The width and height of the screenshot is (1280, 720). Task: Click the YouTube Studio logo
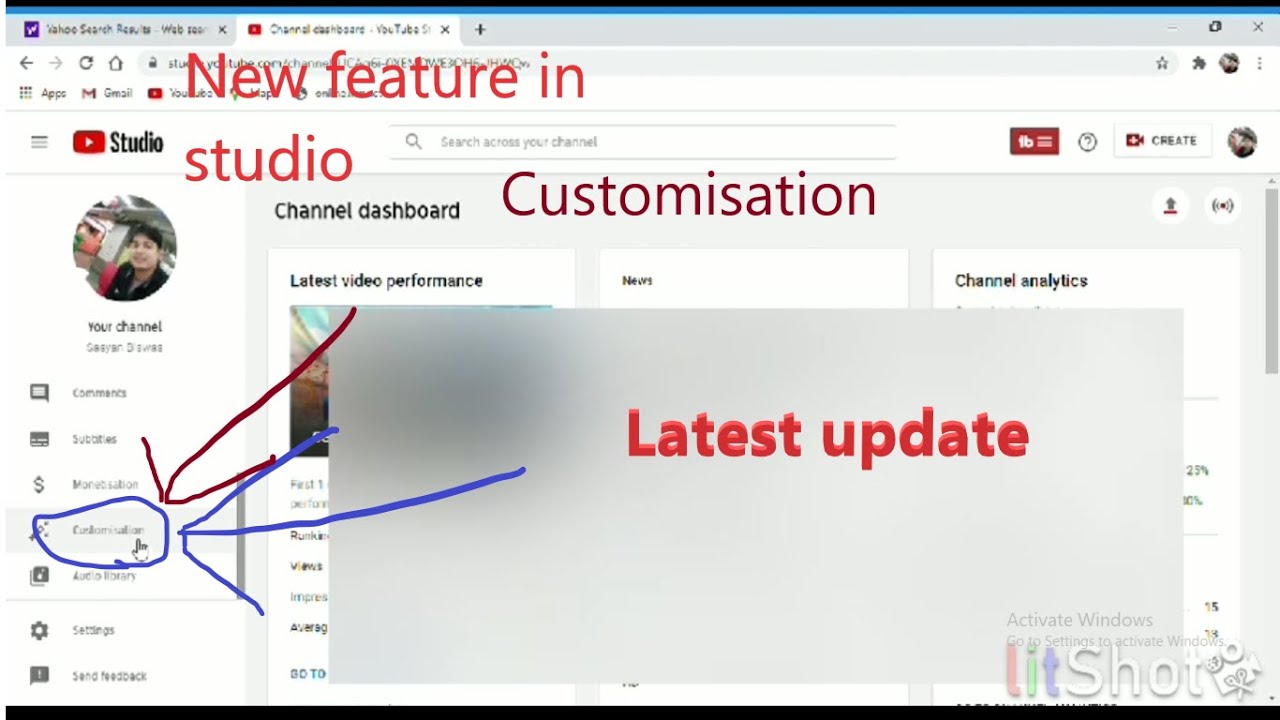pos(117,142)
